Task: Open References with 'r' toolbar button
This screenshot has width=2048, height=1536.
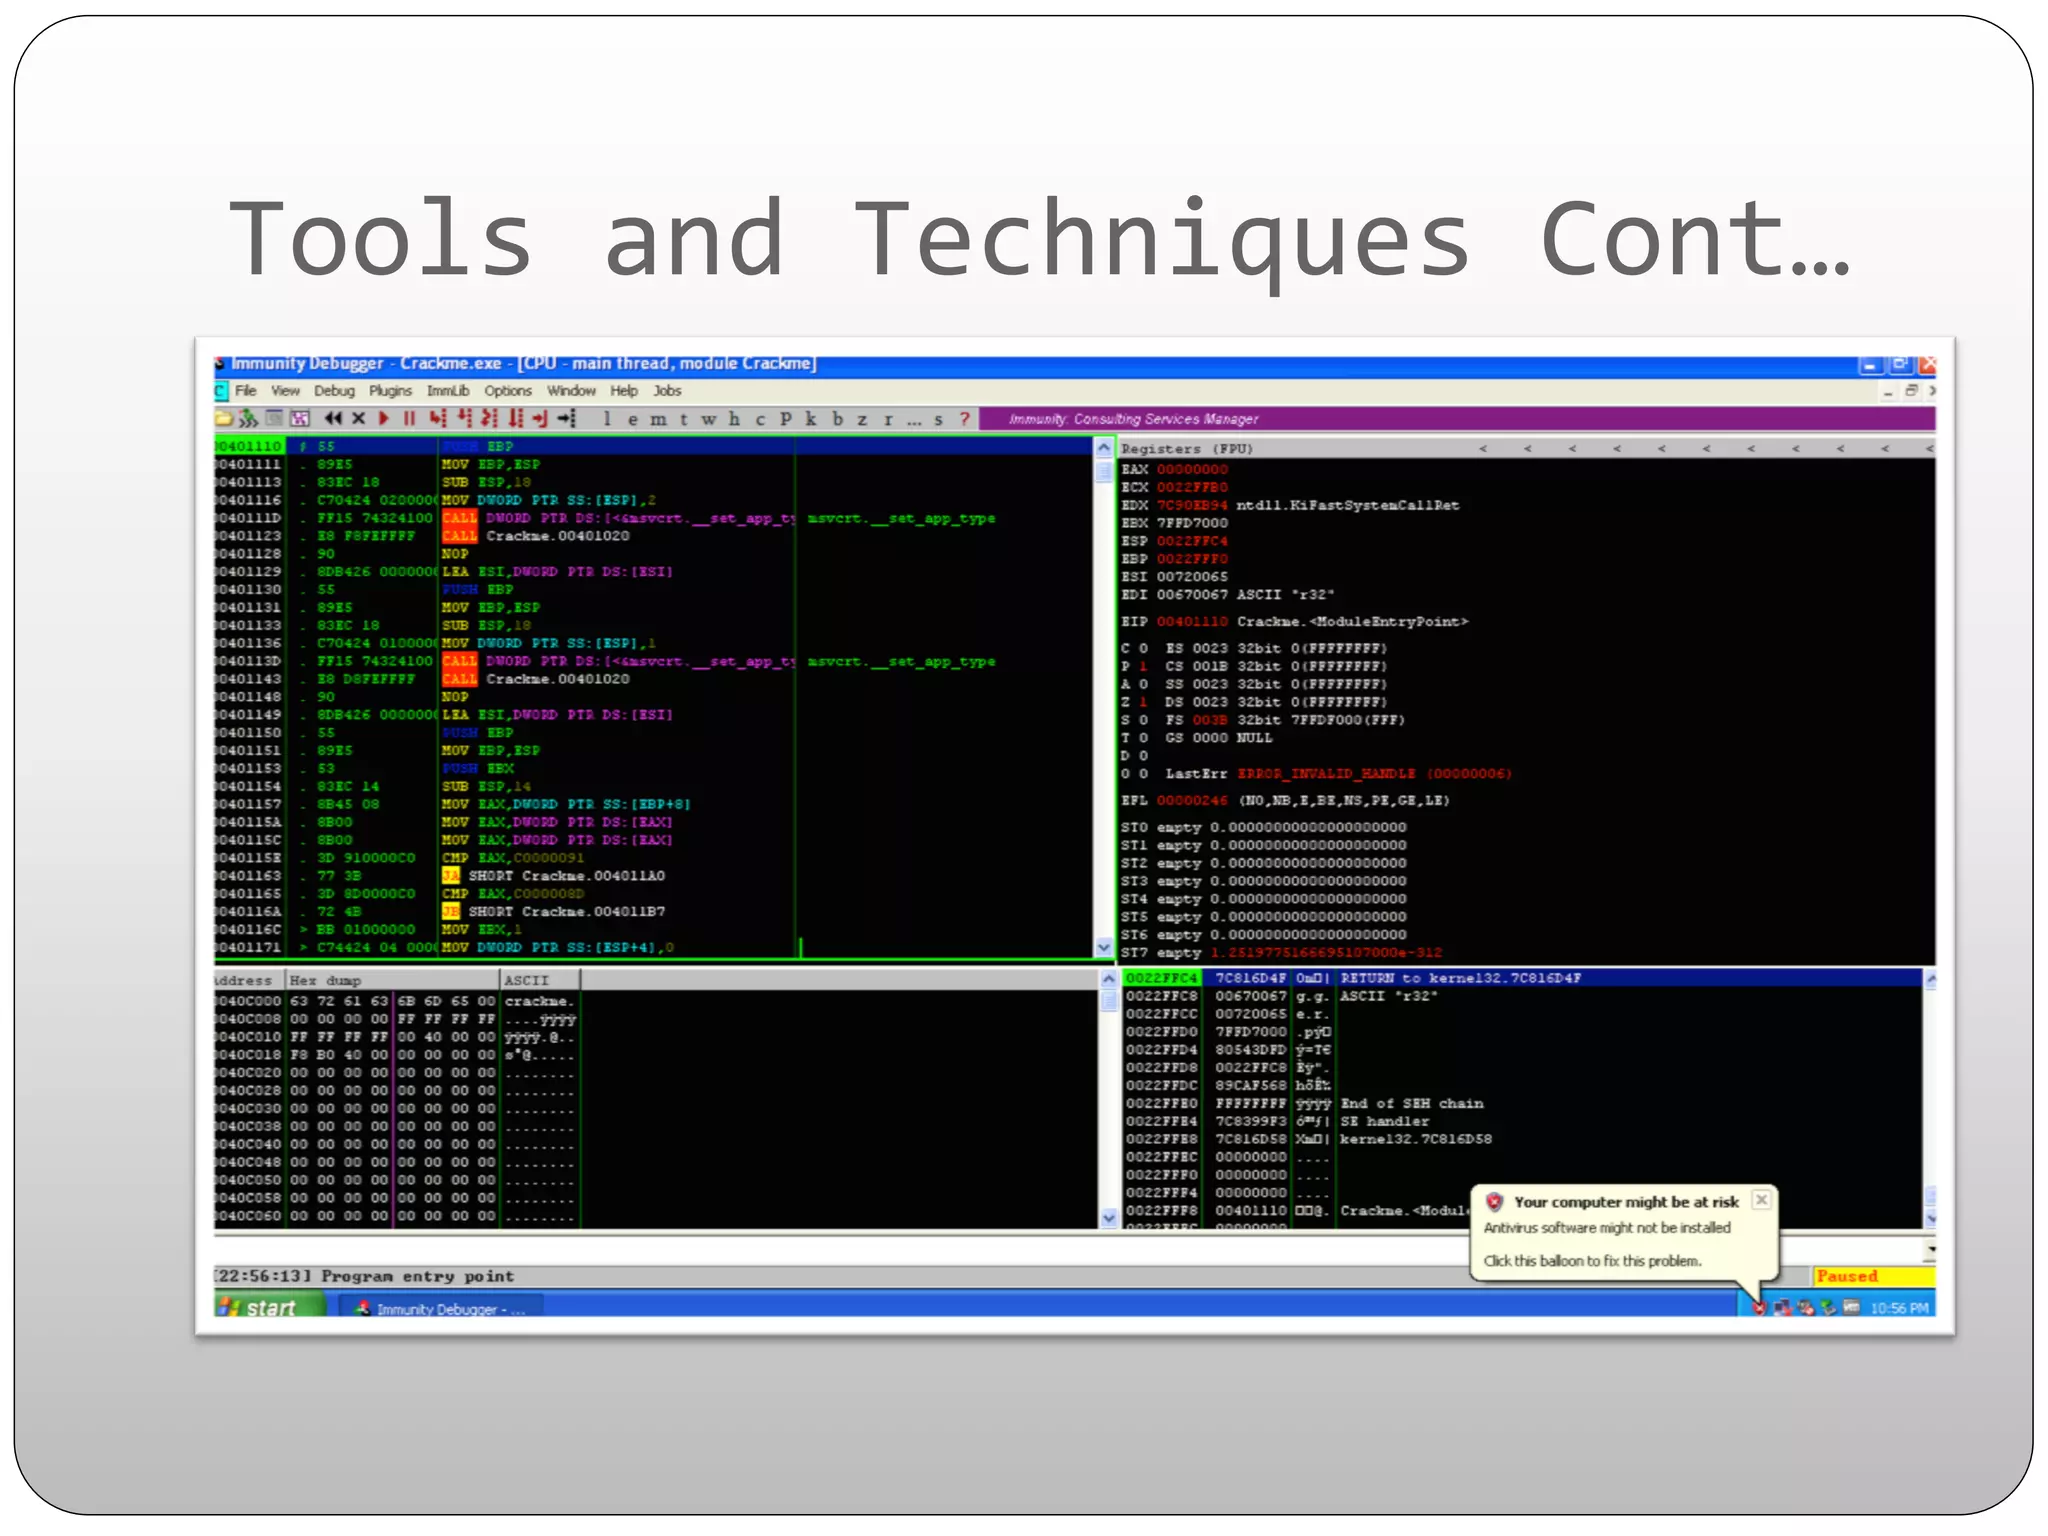Action: (888, 419)
